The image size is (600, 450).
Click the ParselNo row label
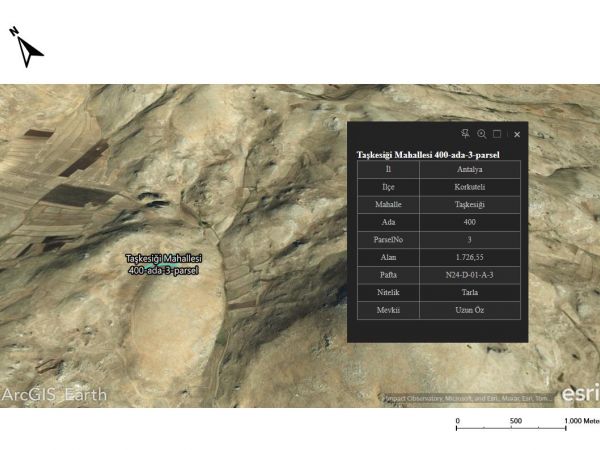click(x=388, y=240)
